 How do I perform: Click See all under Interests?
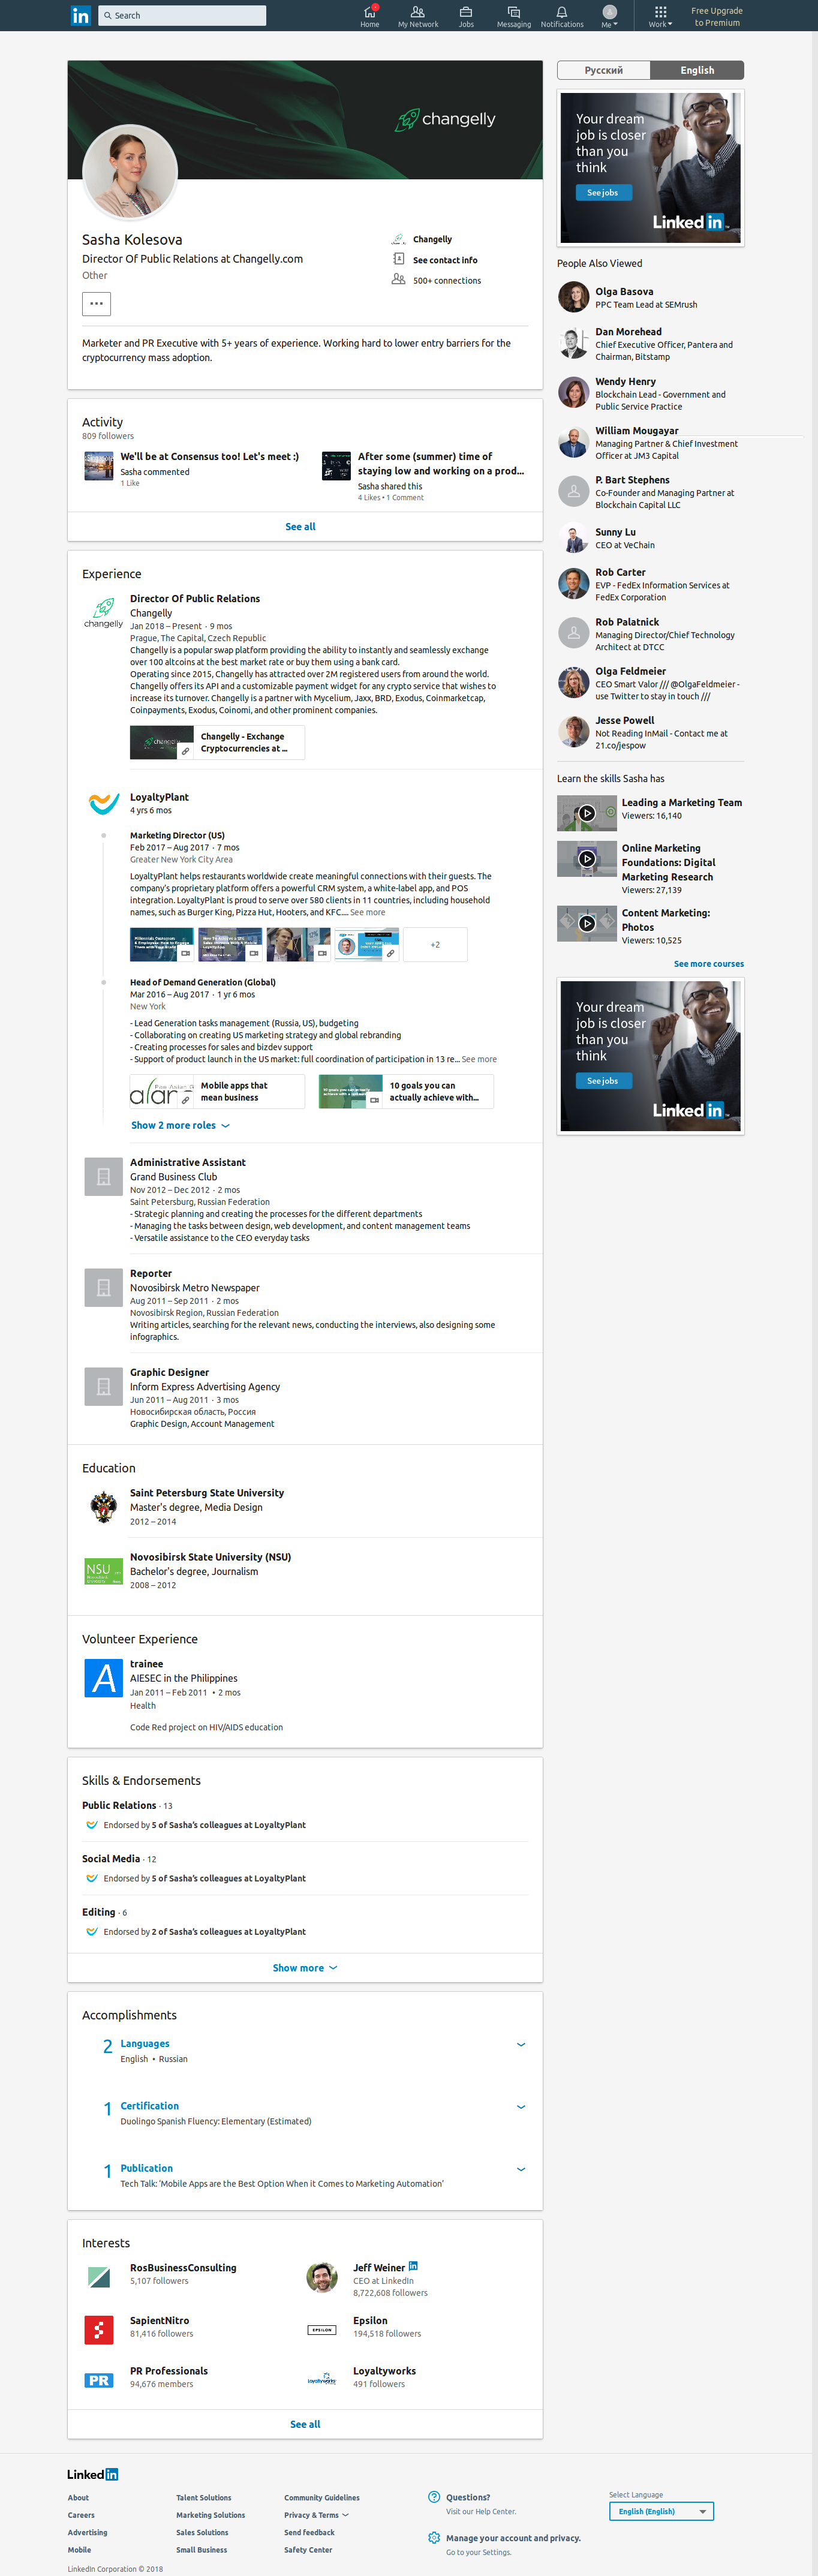point(305,2424)
